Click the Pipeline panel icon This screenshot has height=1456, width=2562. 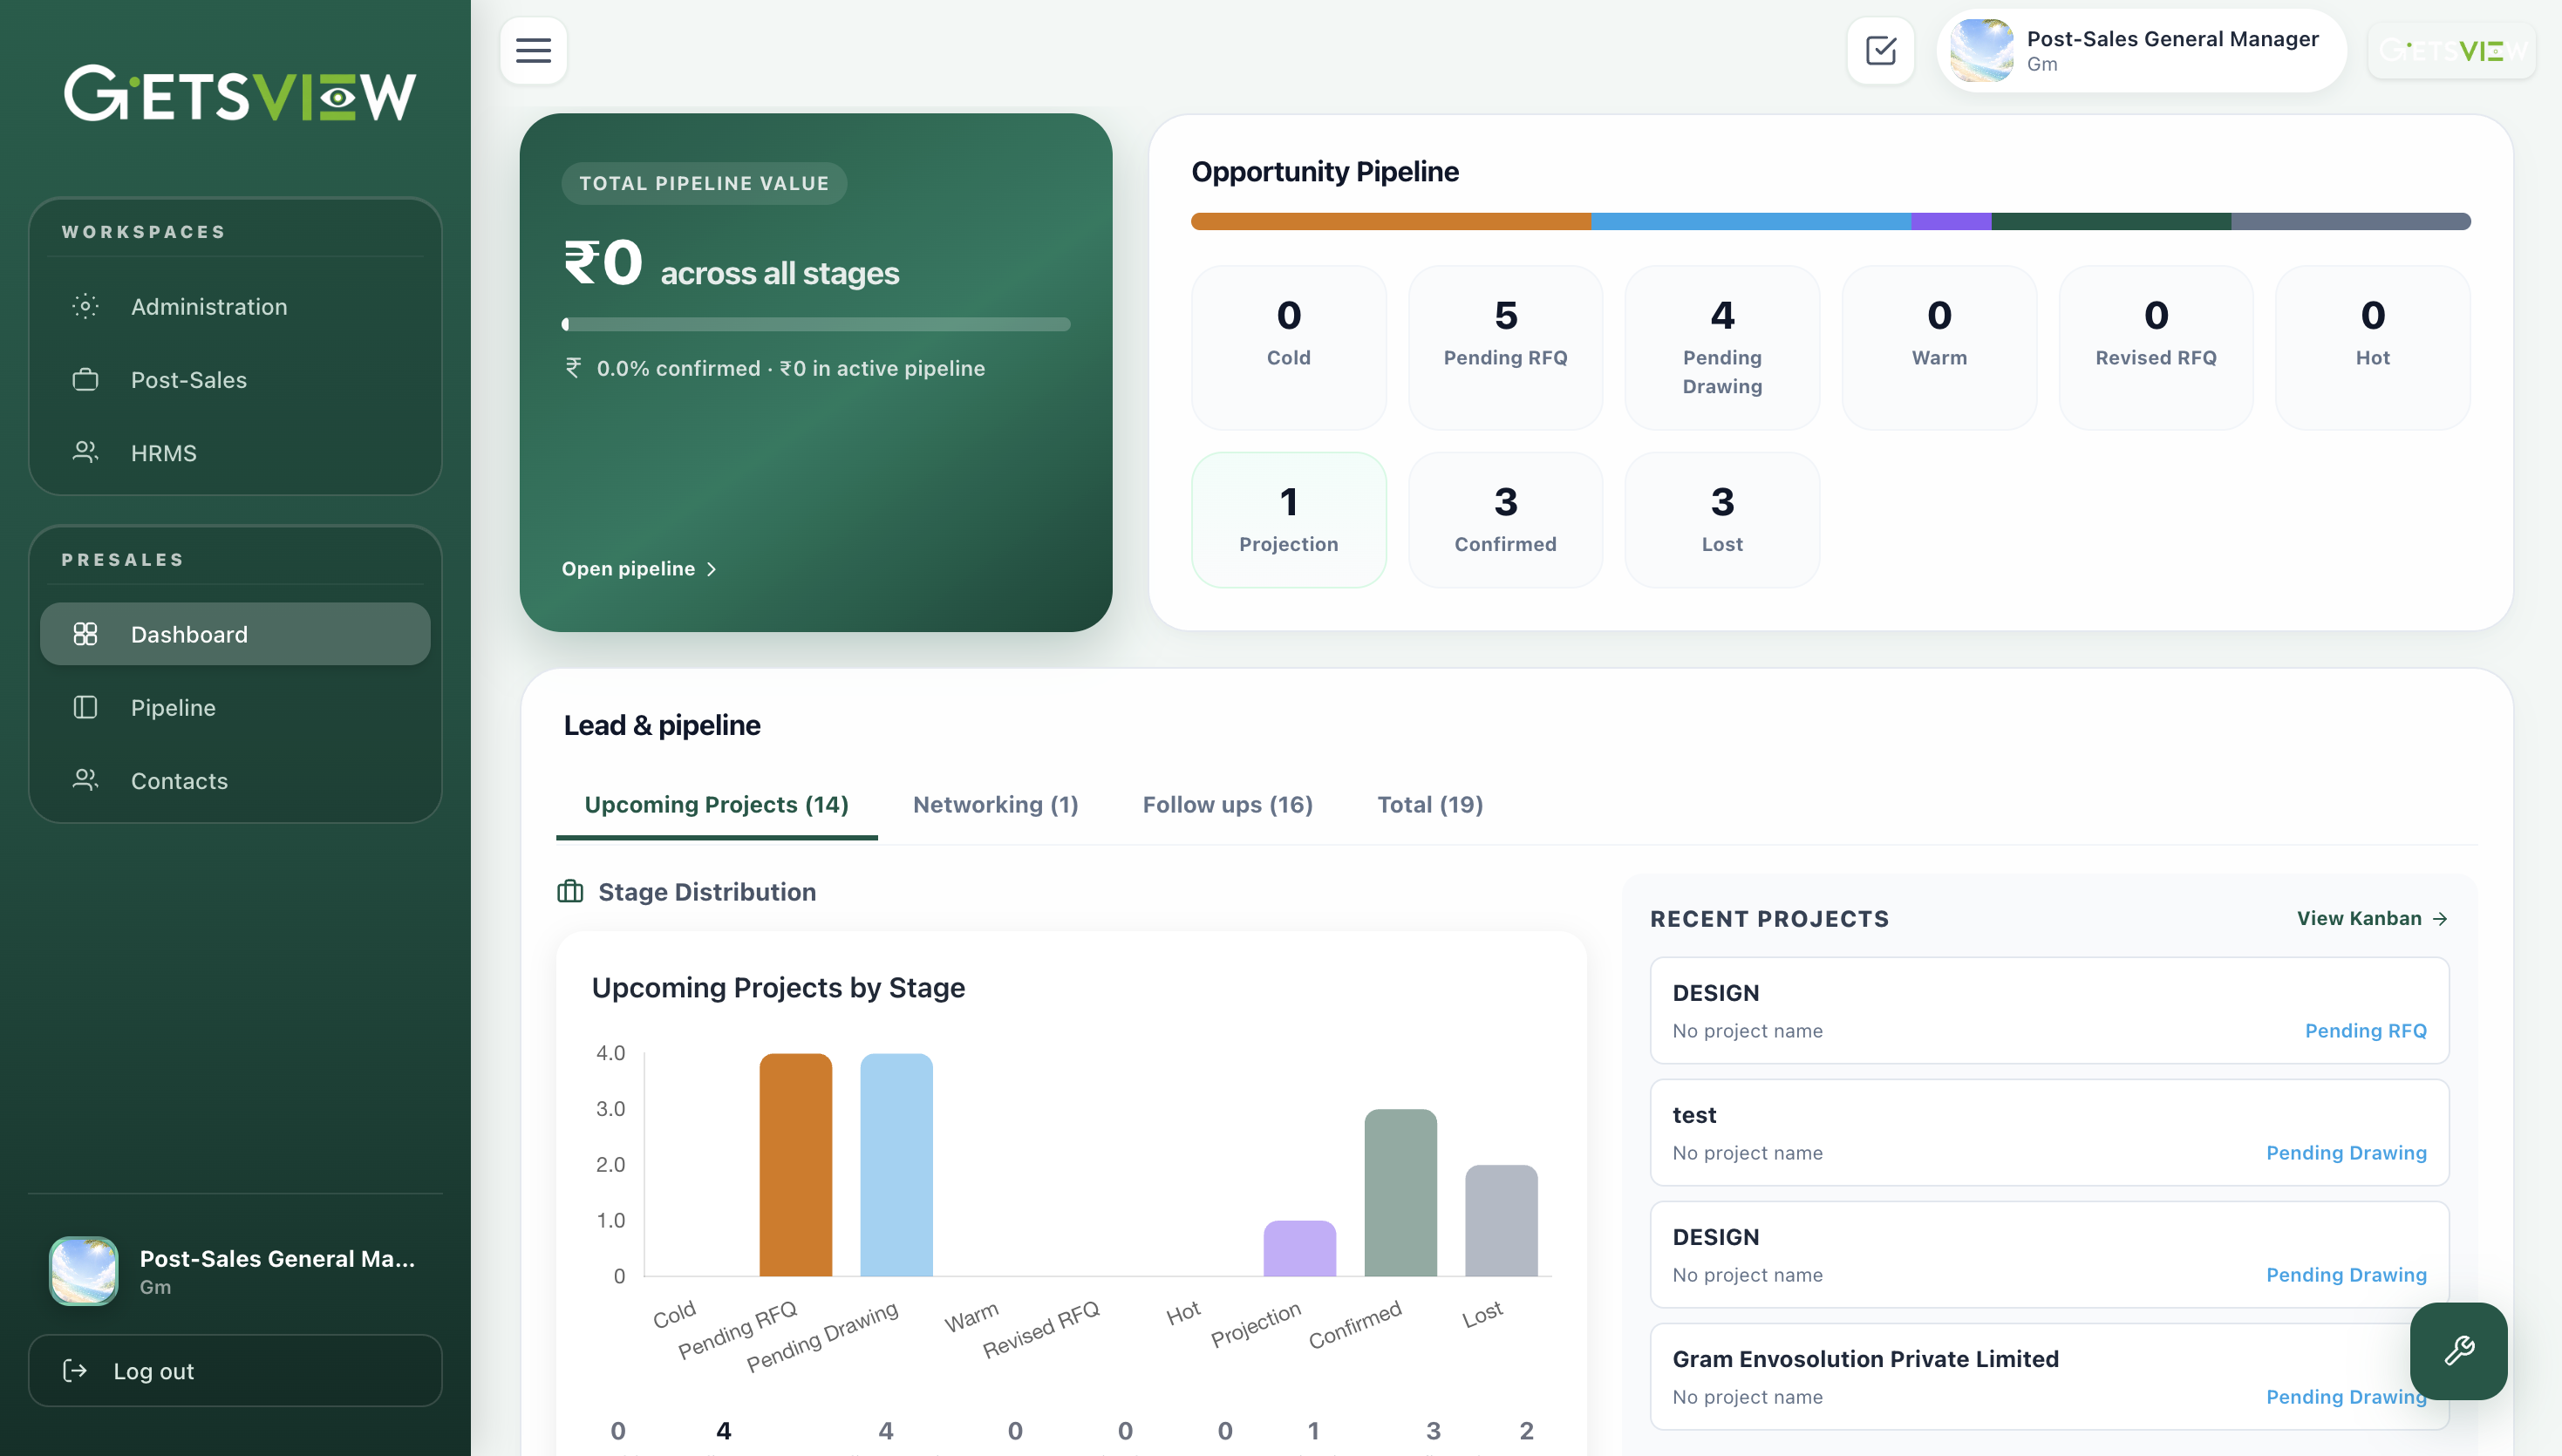(x=85, y=707)
